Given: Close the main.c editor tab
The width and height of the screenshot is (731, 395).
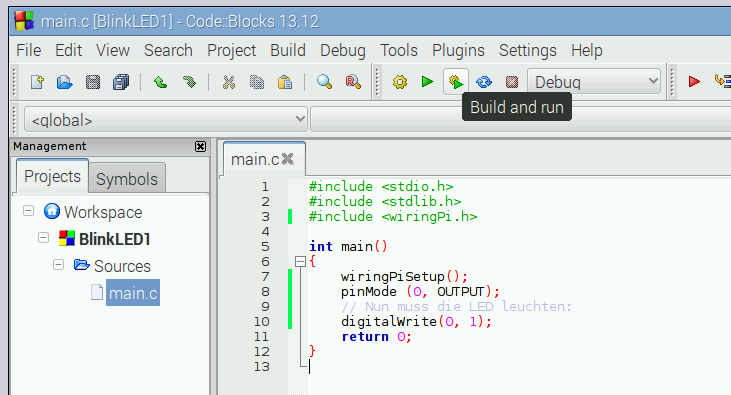Looking at the screenshot, I should [x=288, y=159].
